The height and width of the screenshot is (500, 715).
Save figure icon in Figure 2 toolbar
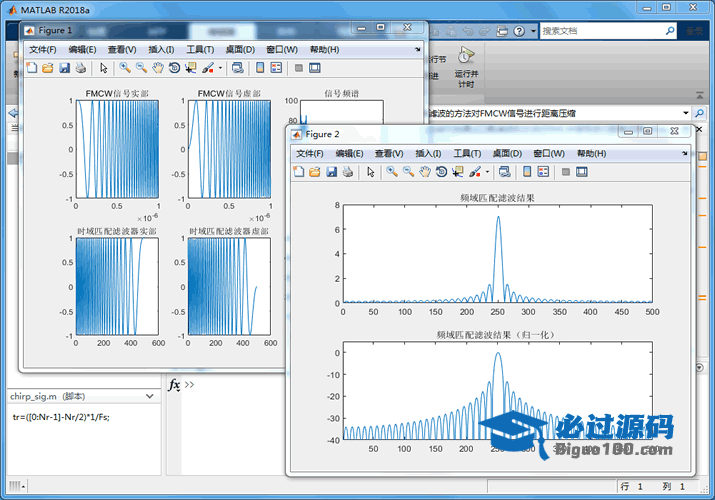[332, 172]
